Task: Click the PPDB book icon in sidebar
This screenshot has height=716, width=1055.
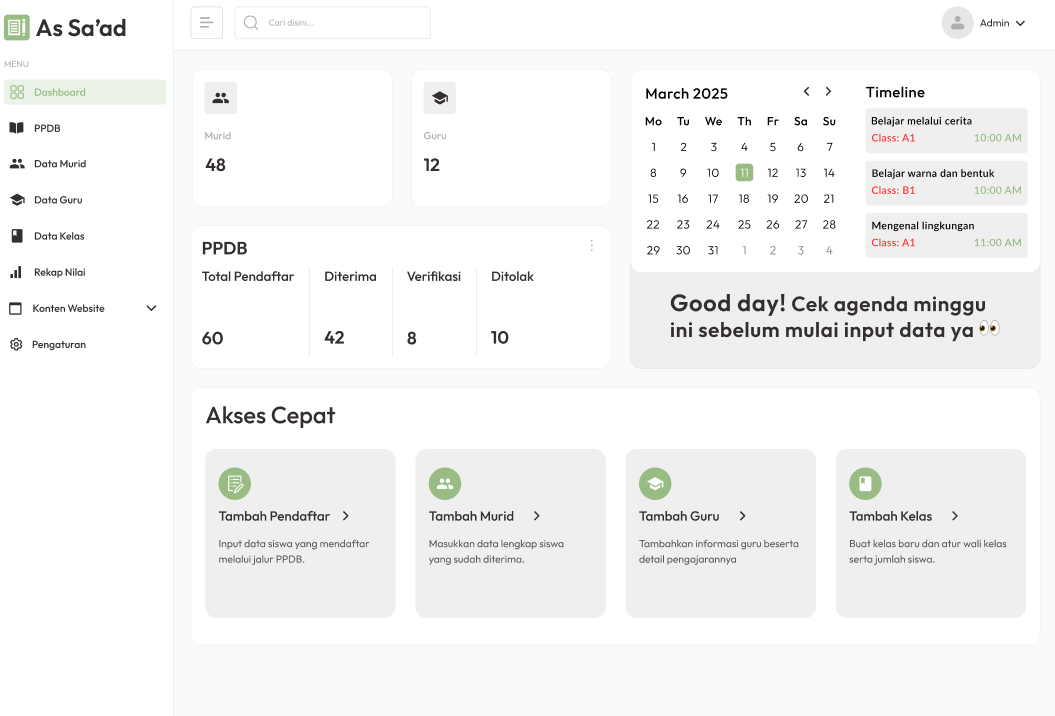Action: pos(17,128)
